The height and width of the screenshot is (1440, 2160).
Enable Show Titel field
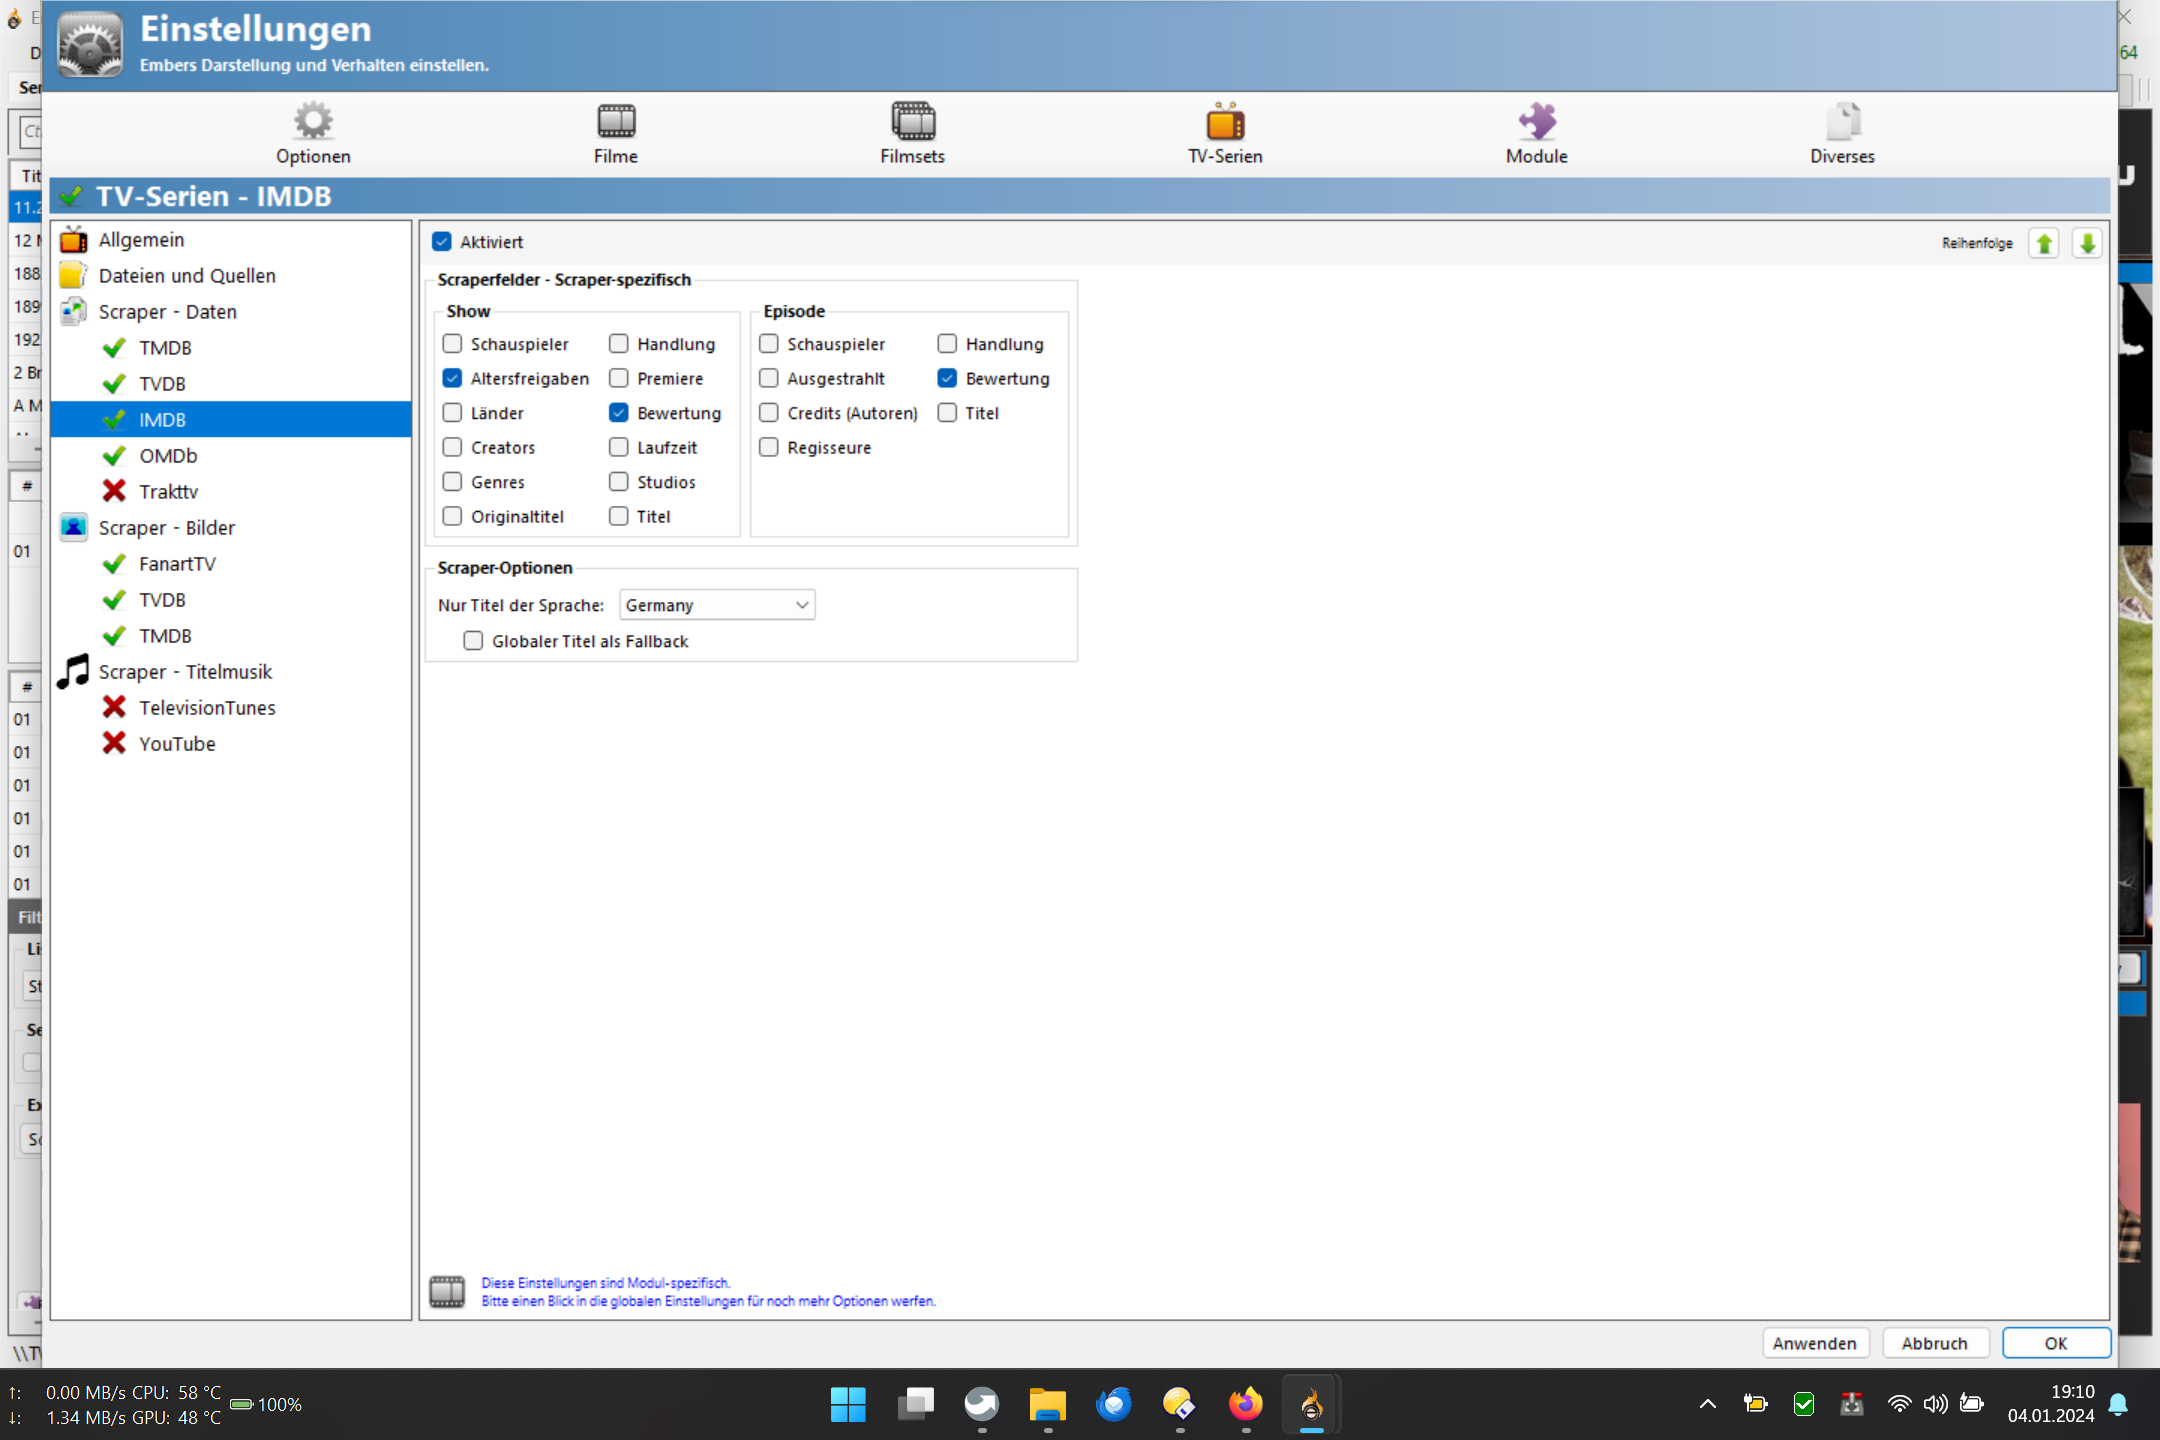[619, 516]
